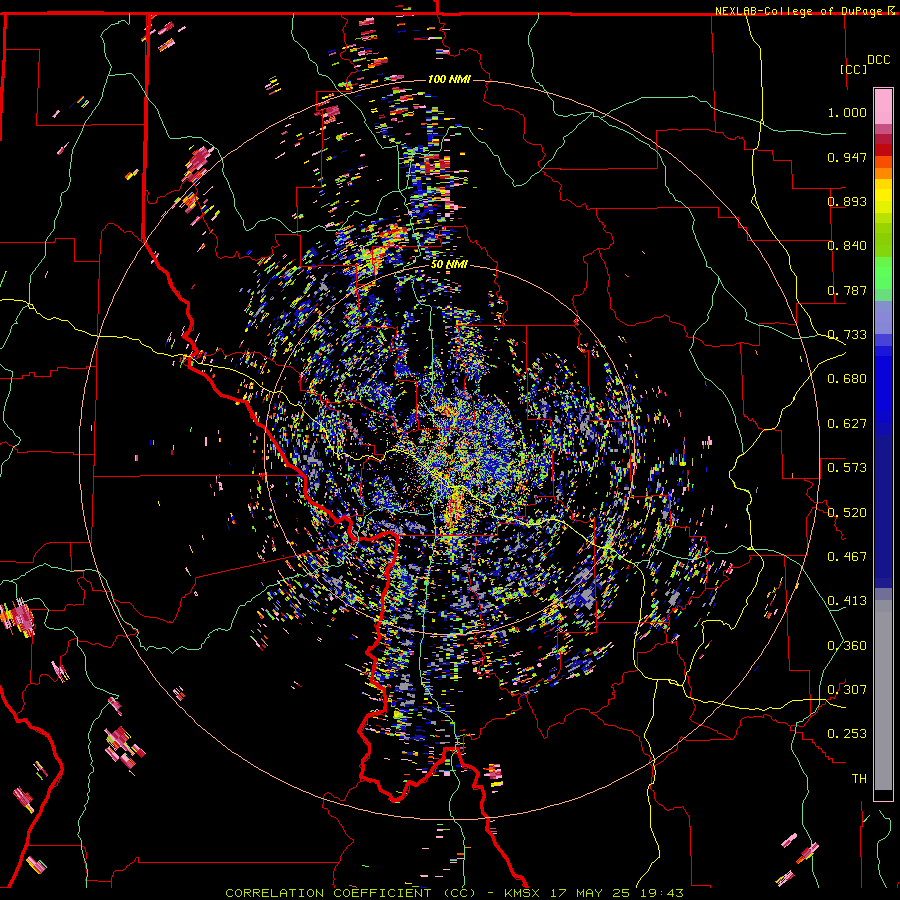
Task: Click the TH threshold legend label
Action: (859, 779)
